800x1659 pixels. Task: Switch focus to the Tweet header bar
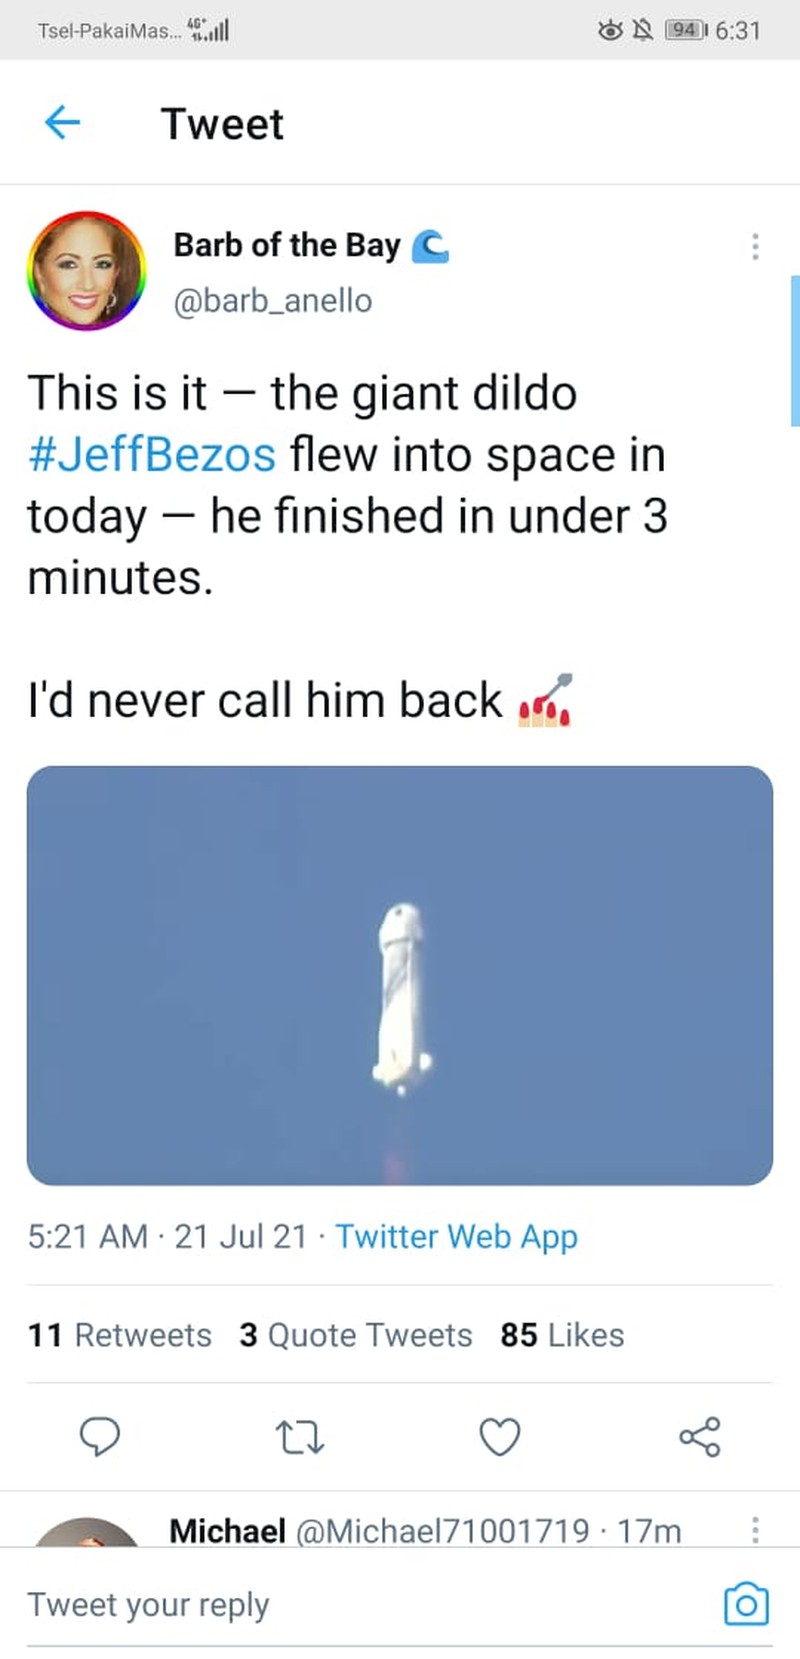coord(222,122)
